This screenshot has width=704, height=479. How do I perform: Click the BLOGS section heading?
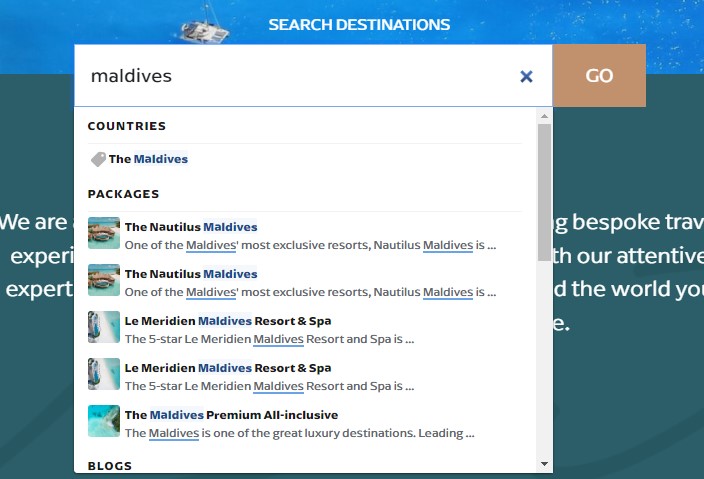click(x=110, y=466)
